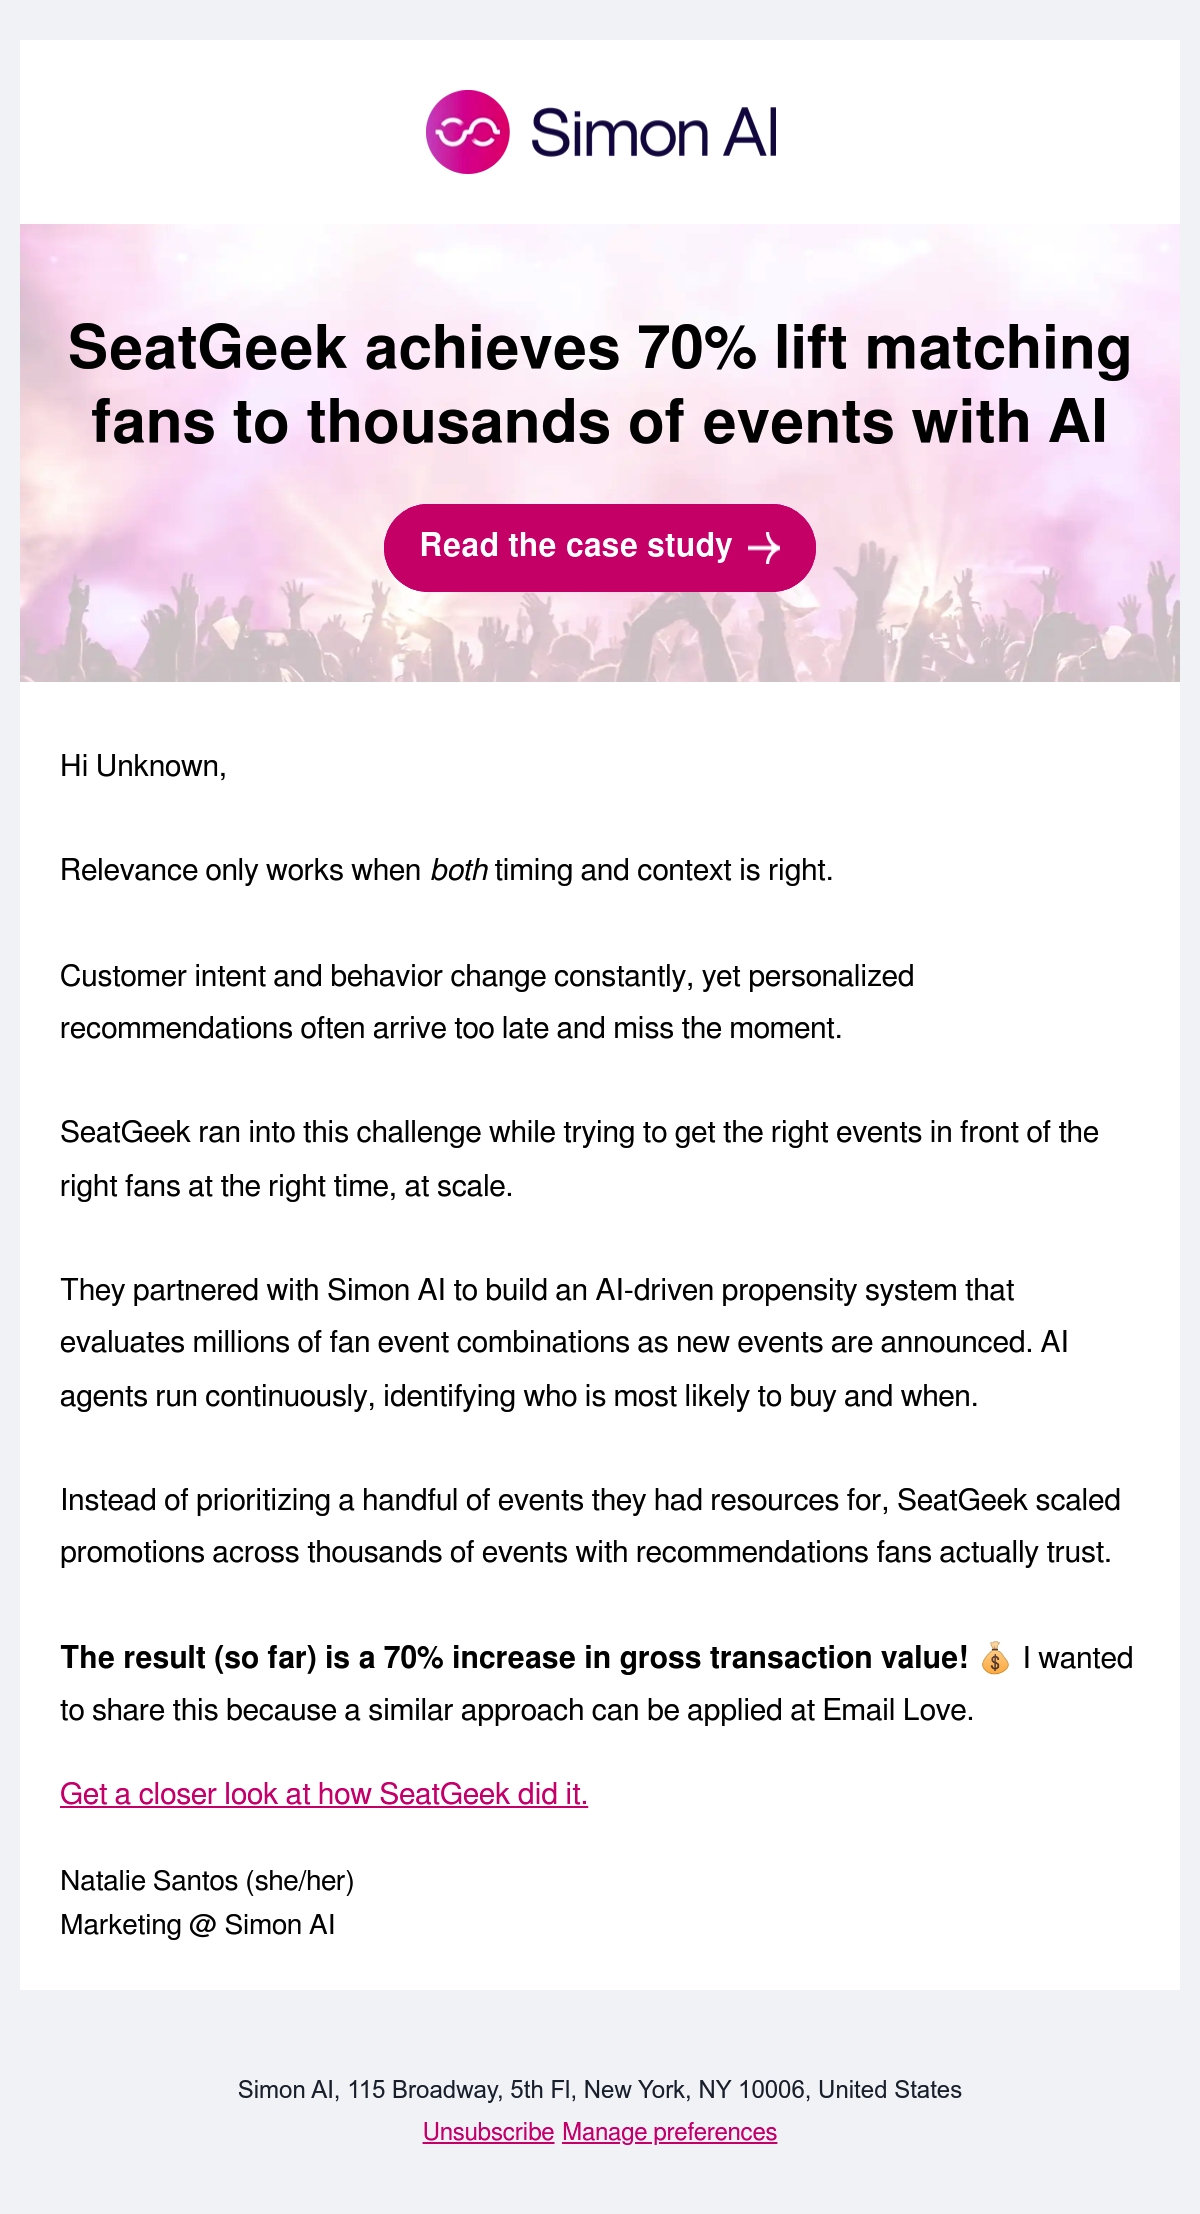
Task: Open the Read the case study button
Action: 600,547
